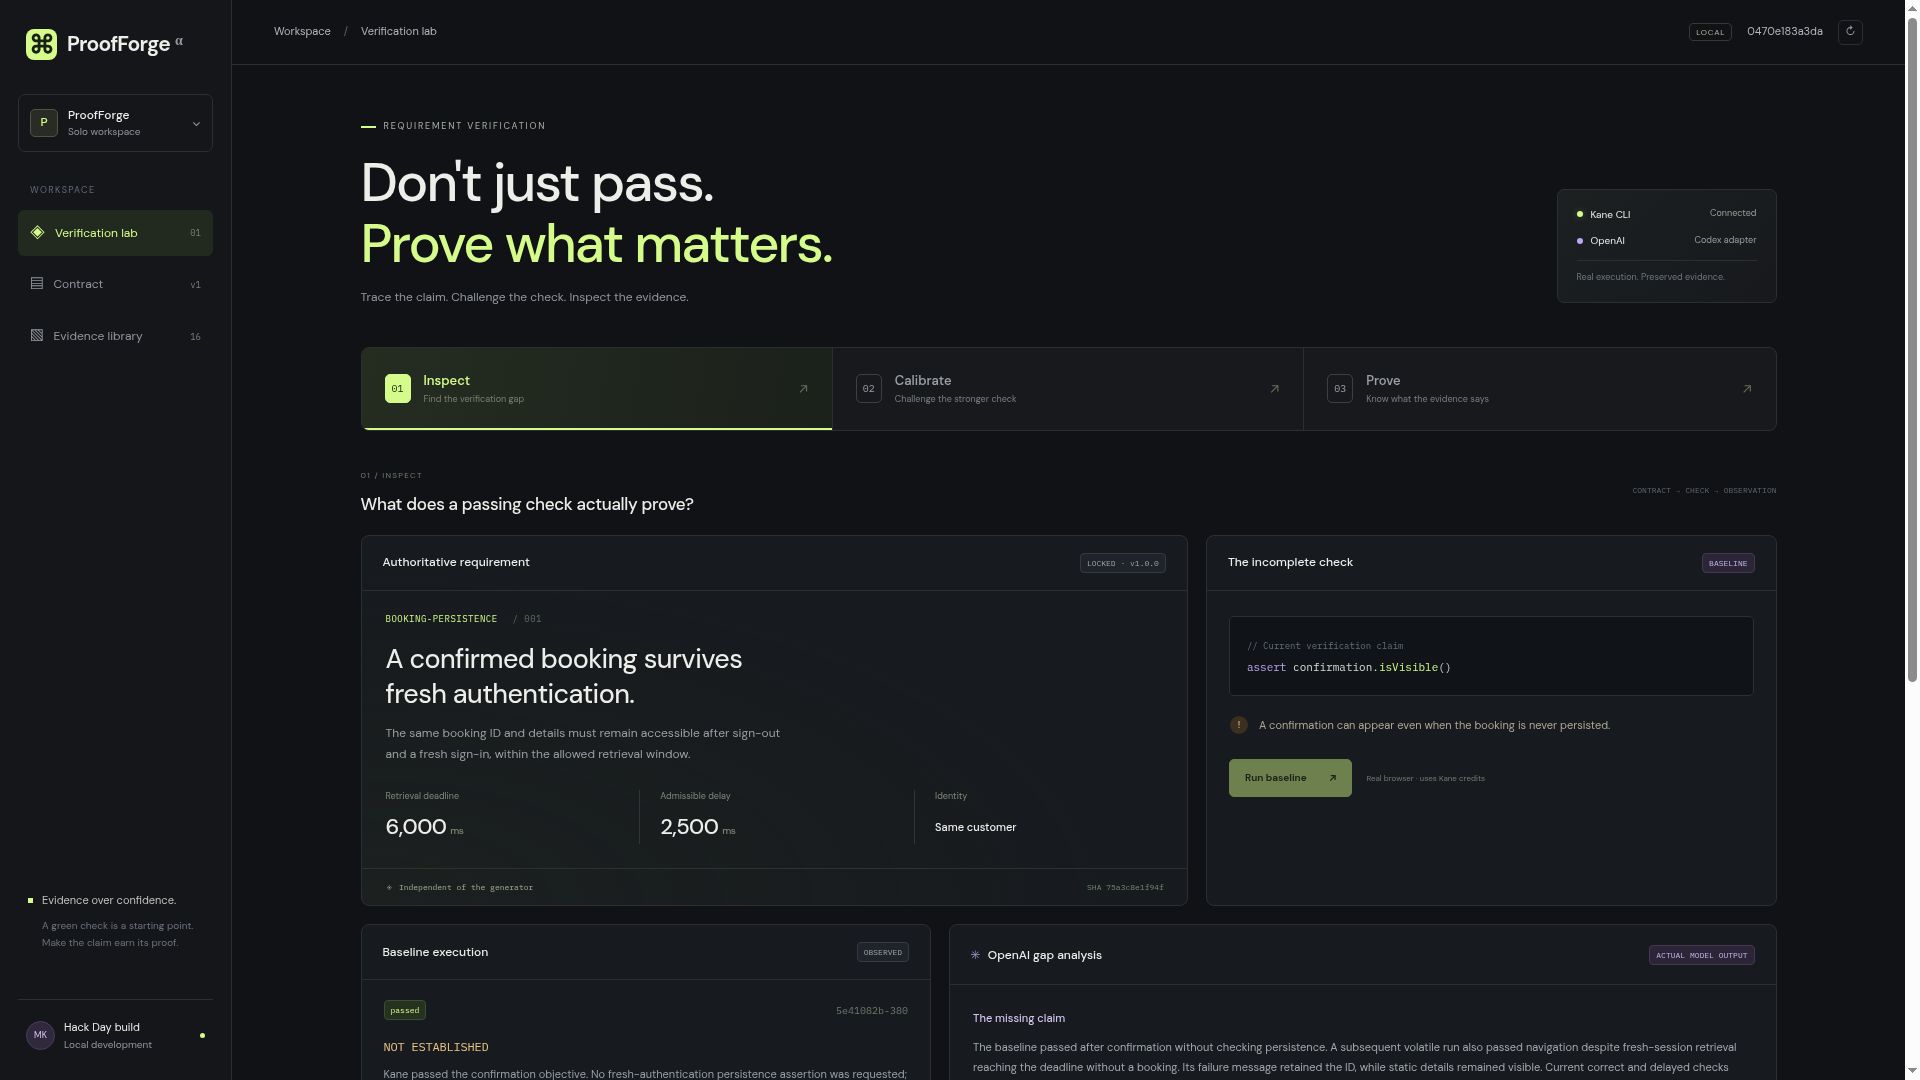The width and height of the screenshot is (1920, 1080).
Task: Click the BOOKING-PERSISTENCE requirement ID
Action: 441,619
